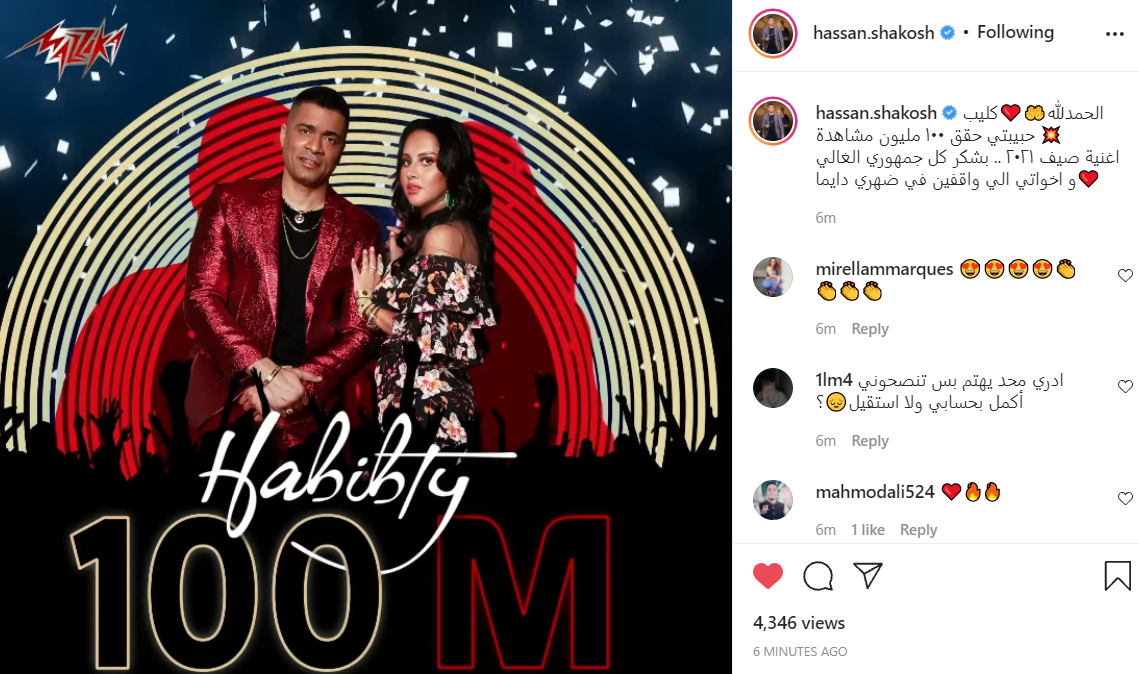Open three-dot more options menu

(1115, 34)
